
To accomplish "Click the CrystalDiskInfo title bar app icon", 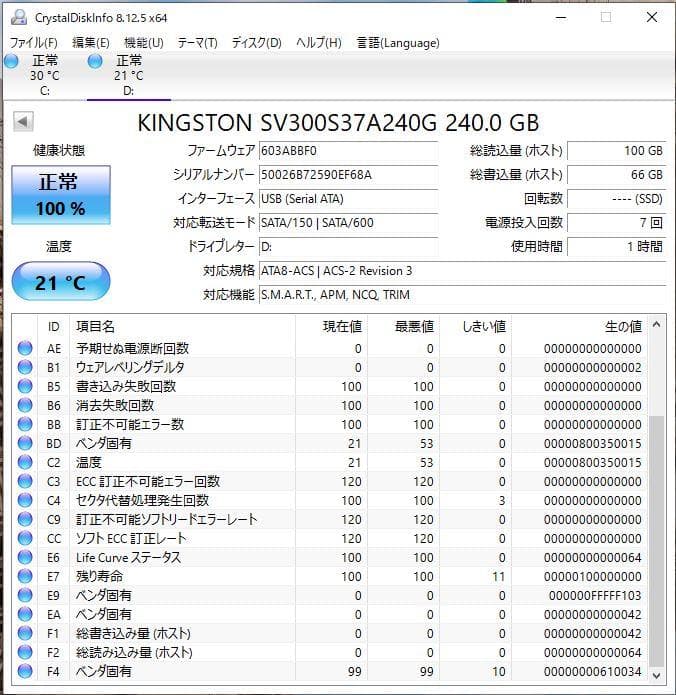I will coord(19,17).
